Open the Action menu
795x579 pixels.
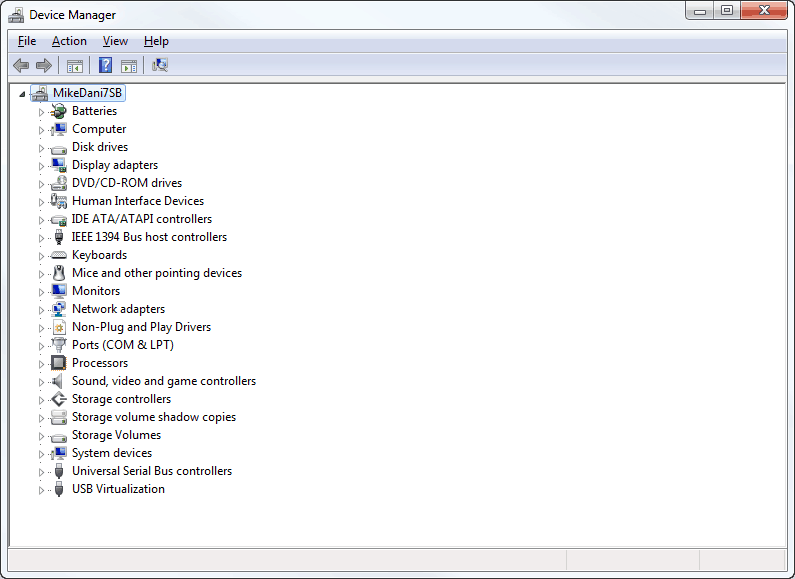(x=69, y=41)
